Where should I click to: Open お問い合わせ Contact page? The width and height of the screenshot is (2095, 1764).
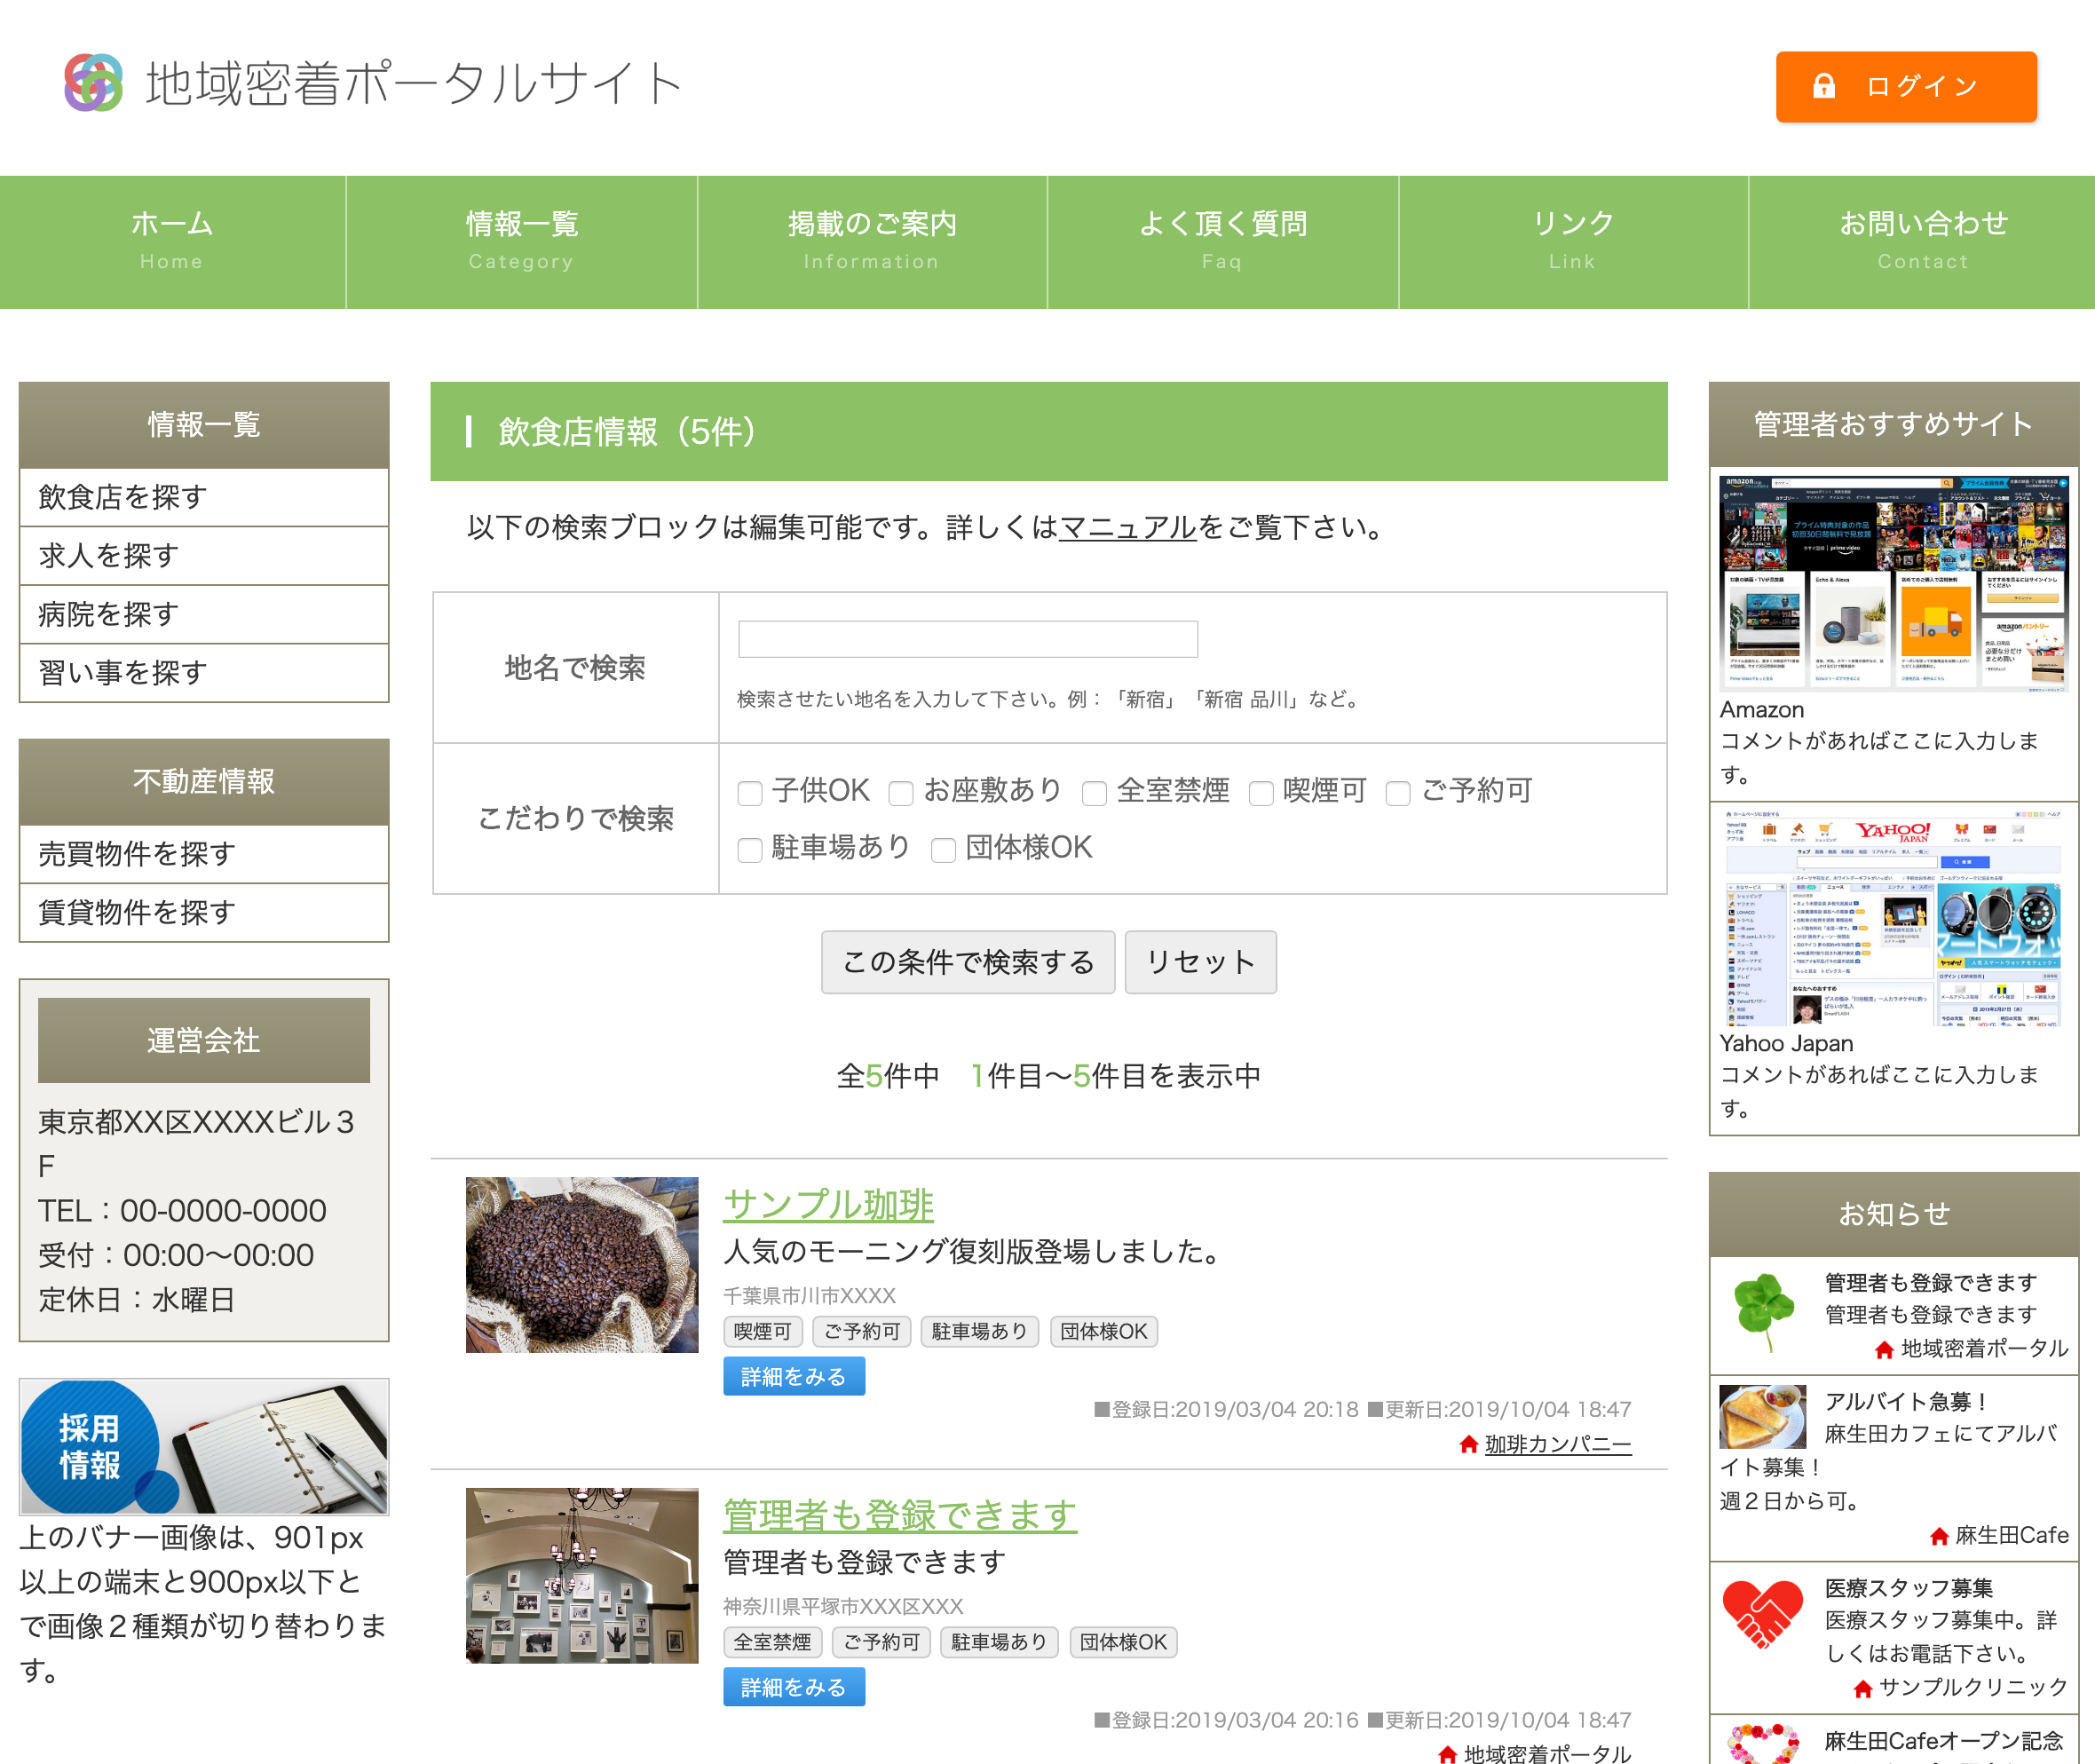click(1922, 242)
